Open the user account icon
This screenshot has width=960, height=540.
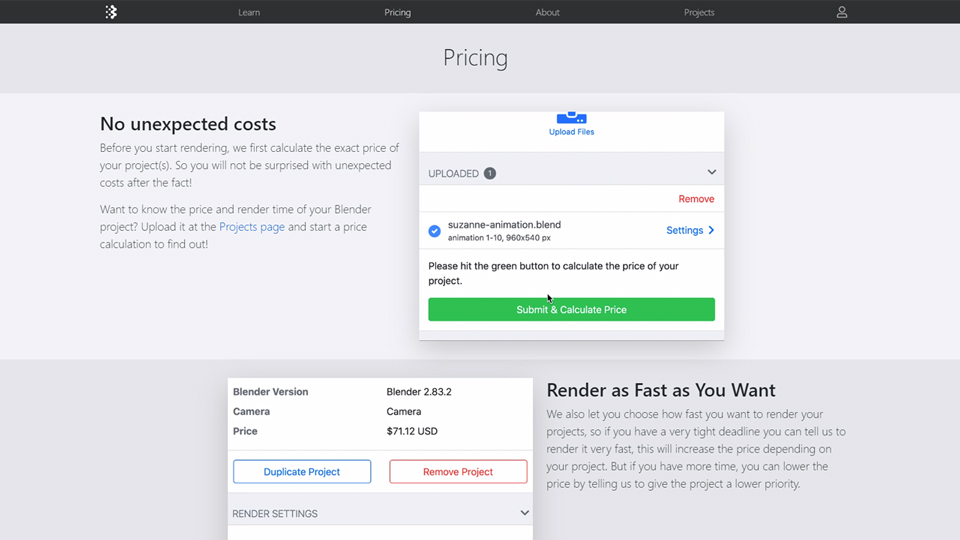[x=842, y=12]
